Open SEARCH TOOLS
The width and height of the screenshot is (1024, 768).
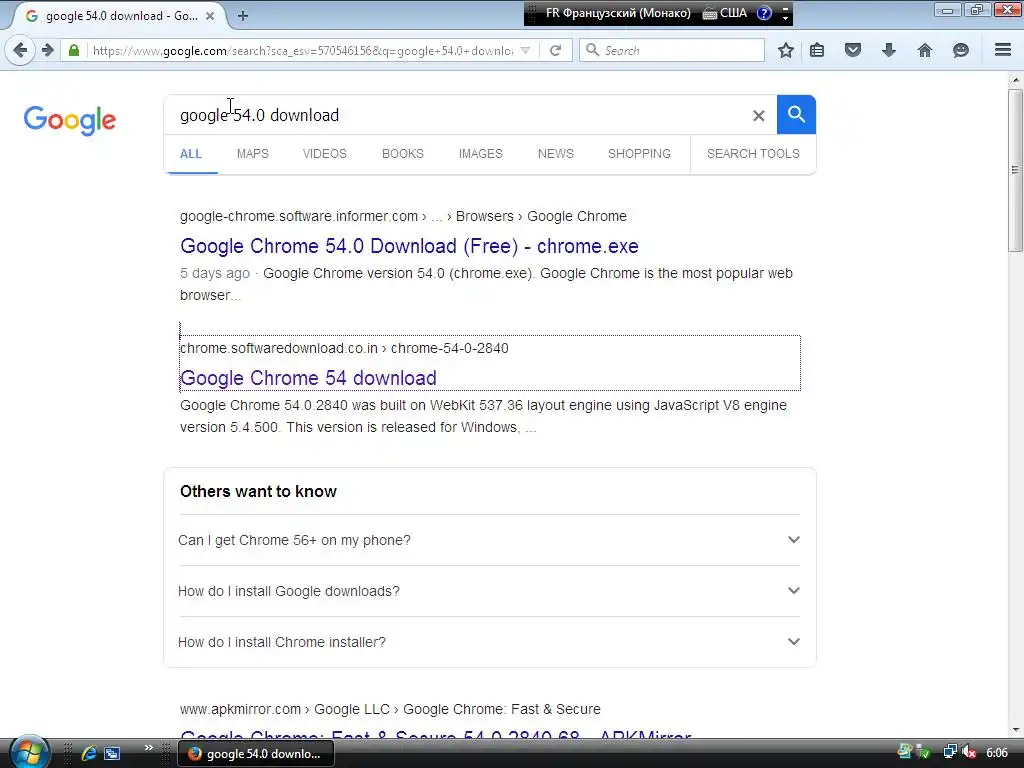(753, 154)
